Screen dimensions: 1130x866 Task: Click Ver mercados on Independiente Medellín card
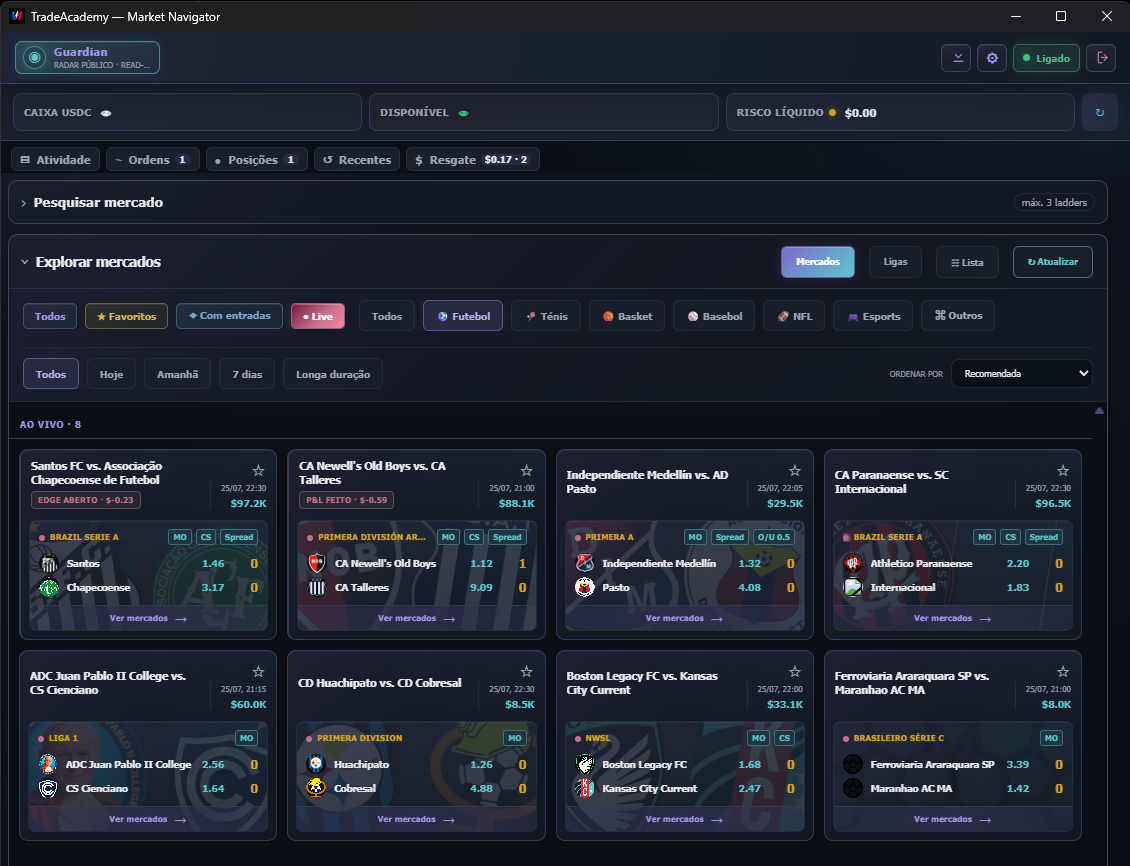[x=684, y=618]
